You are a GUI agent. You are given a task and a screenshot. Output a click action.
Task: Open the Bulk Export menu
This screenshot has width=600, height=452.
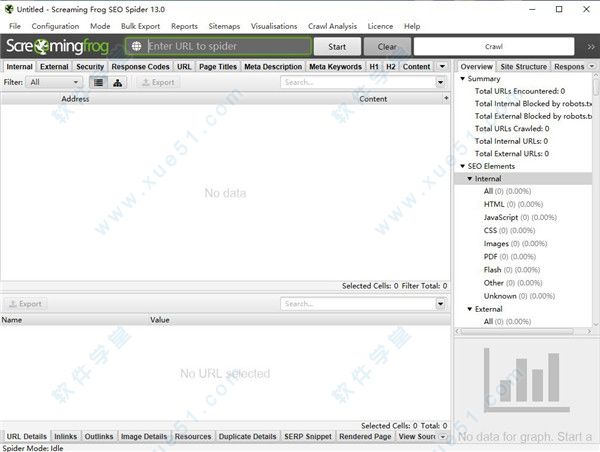[x=140, y=26]
